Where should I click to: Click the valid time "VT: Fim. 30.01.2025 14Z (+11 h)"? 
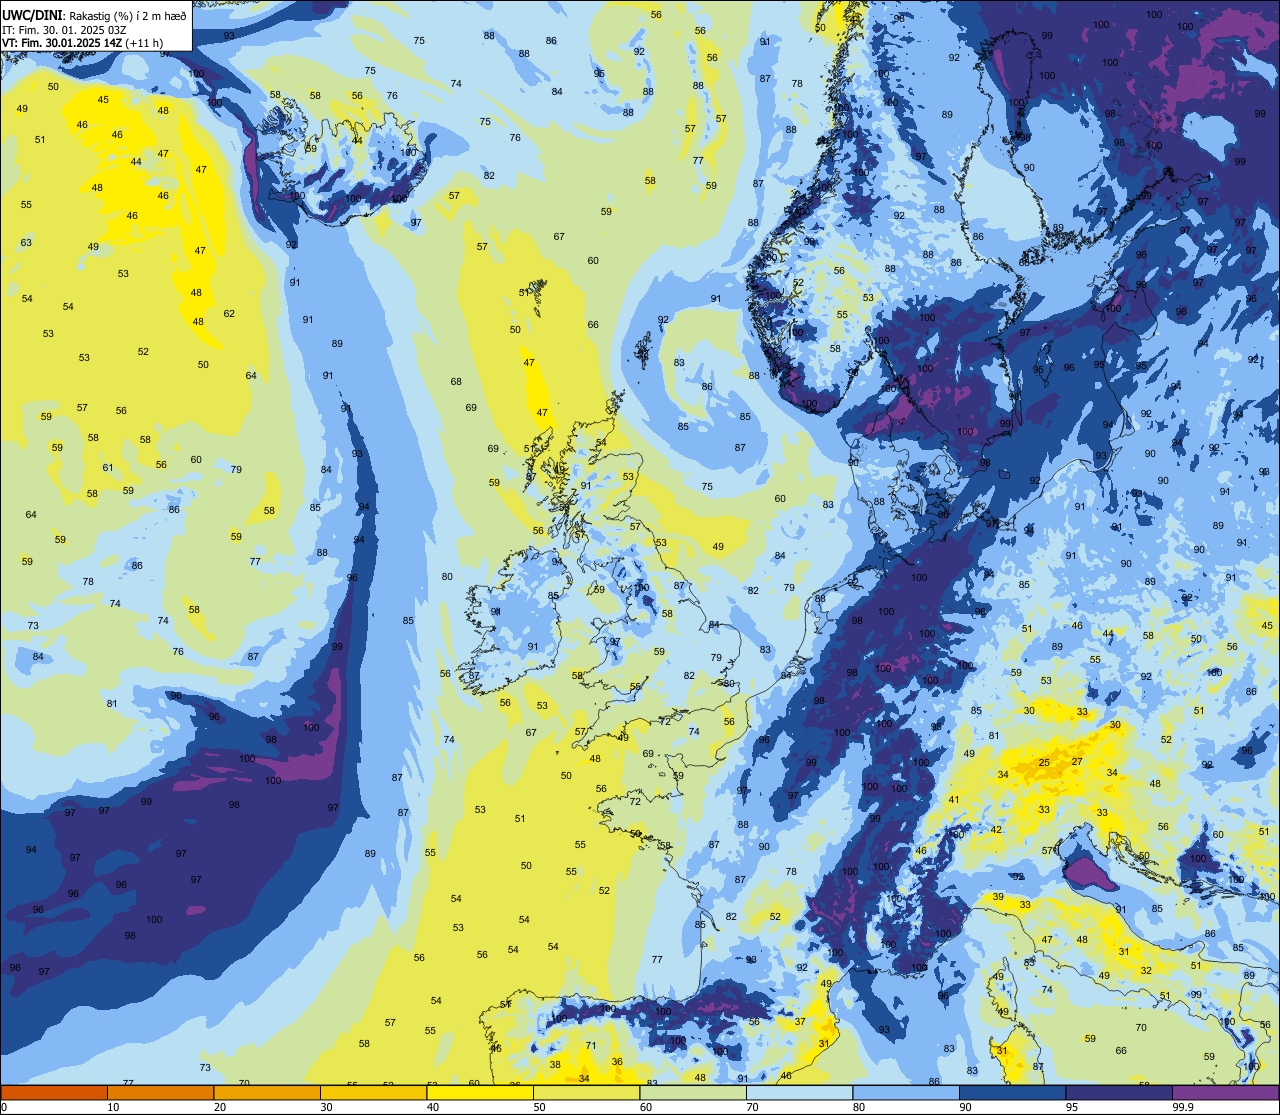82,43
